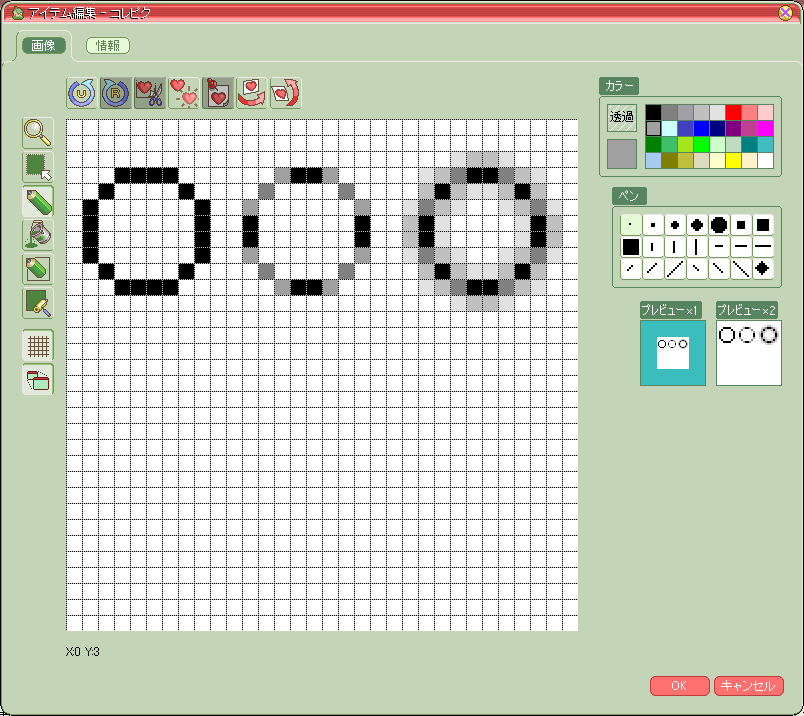The width and height of the screenshot is (804, 716).
Task: Select the longest backslash diagonal pen
Action: coord(740,269)
